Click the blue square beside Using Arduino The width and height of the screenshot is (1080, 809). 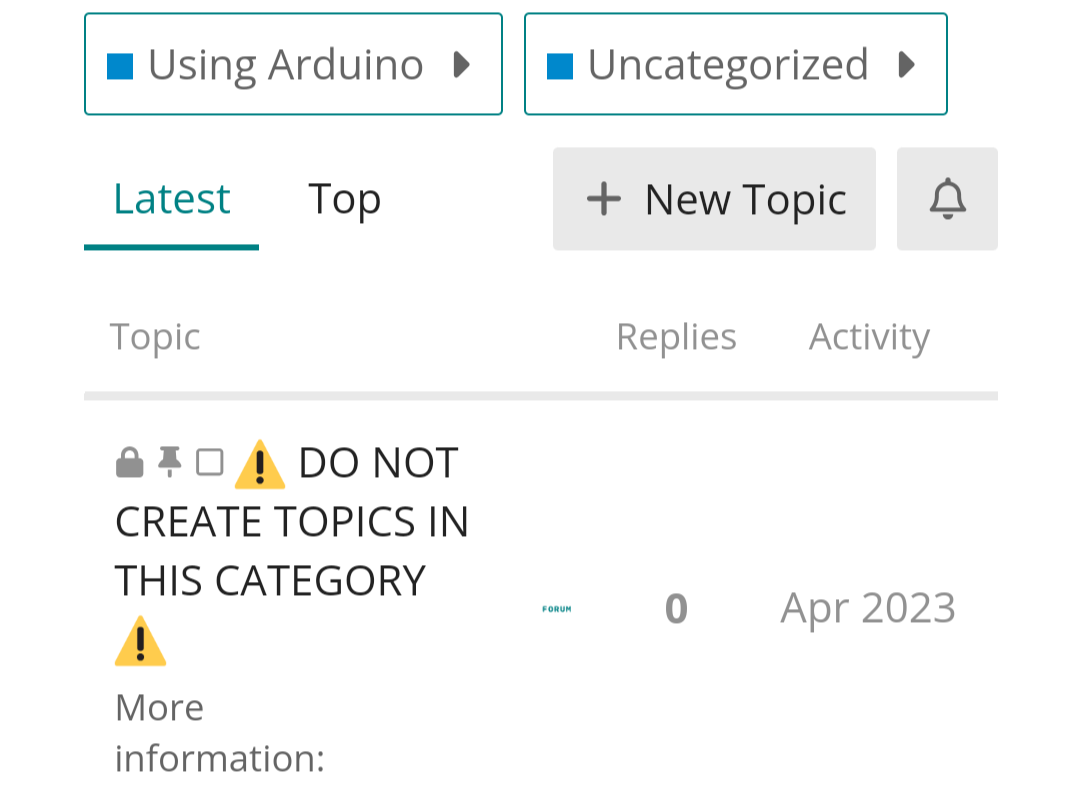click(120, 66)
